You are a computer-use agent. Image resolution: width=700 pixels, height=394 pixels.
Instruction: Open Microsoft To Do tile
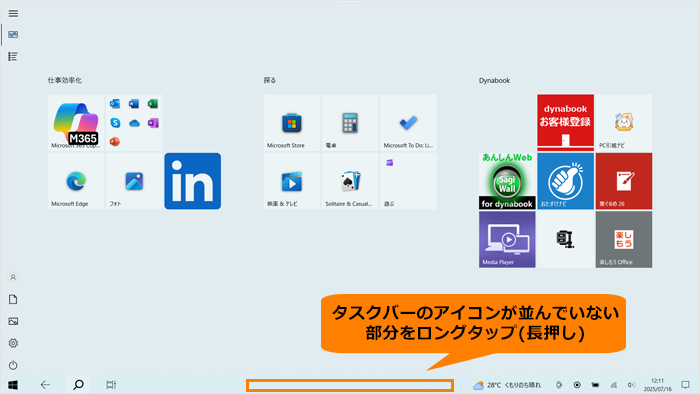pos(408,123)
